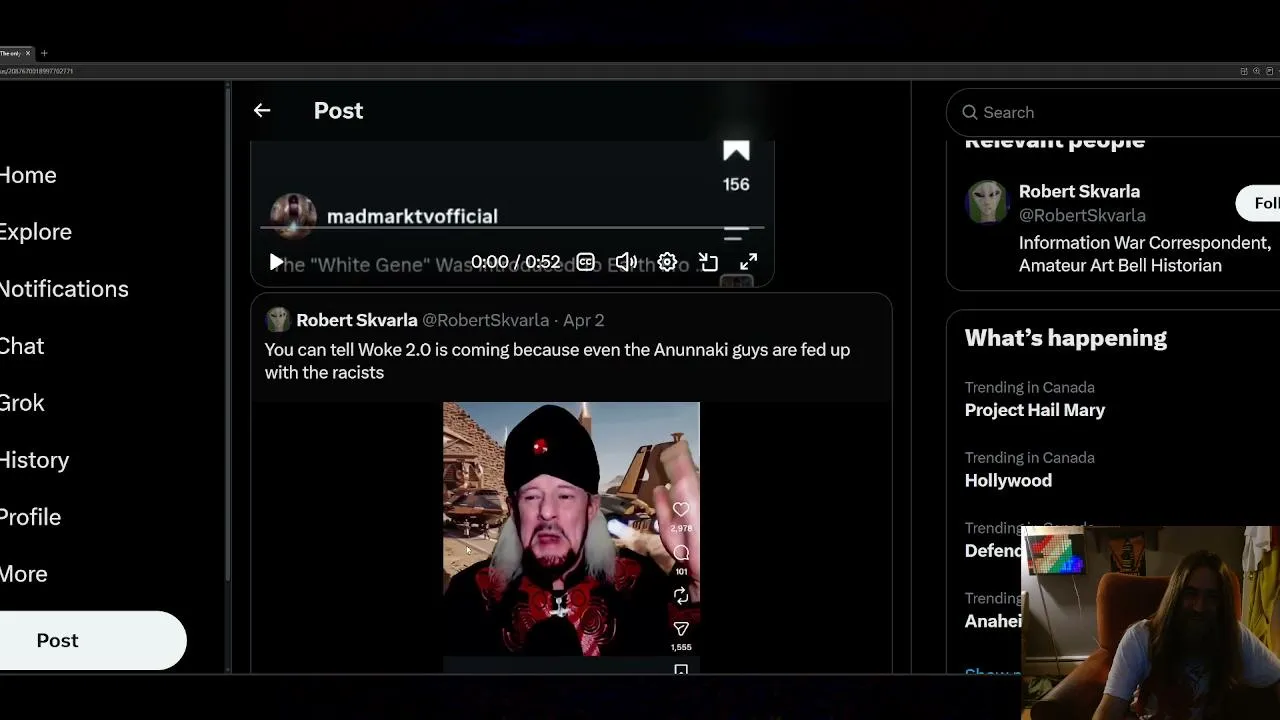
Task: Seek along the video progress bar
Action: point(512,228)
